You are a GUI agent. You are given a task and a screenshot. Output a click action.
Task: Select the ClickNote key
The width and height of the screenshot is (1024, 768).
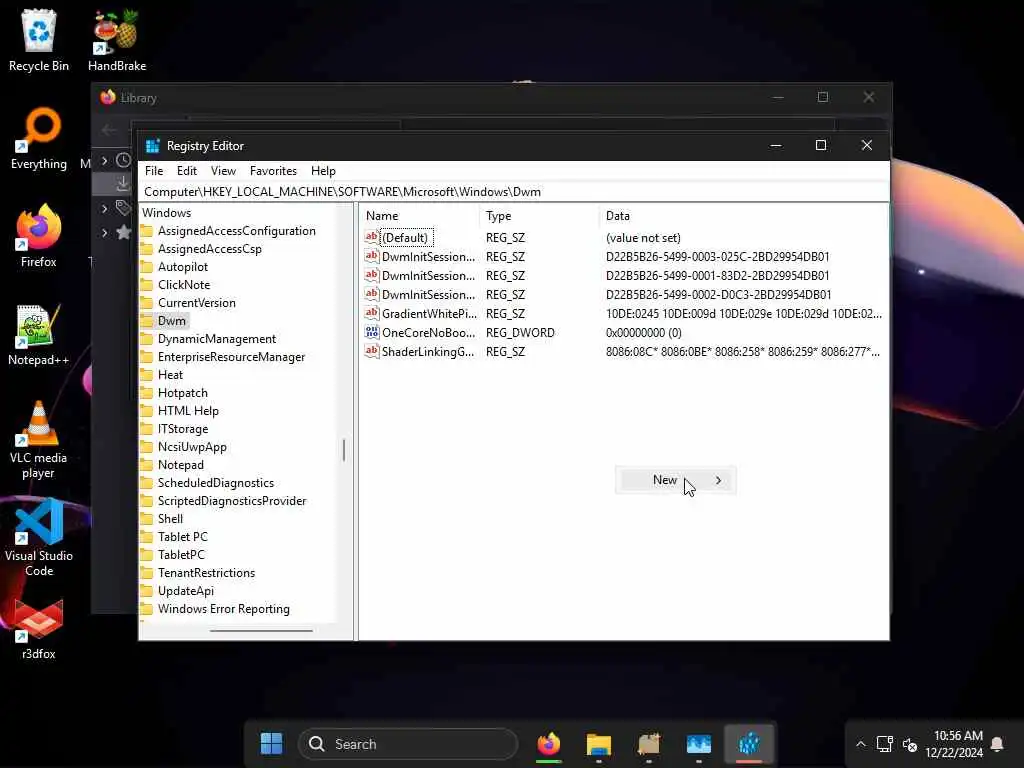pos(184,285)
